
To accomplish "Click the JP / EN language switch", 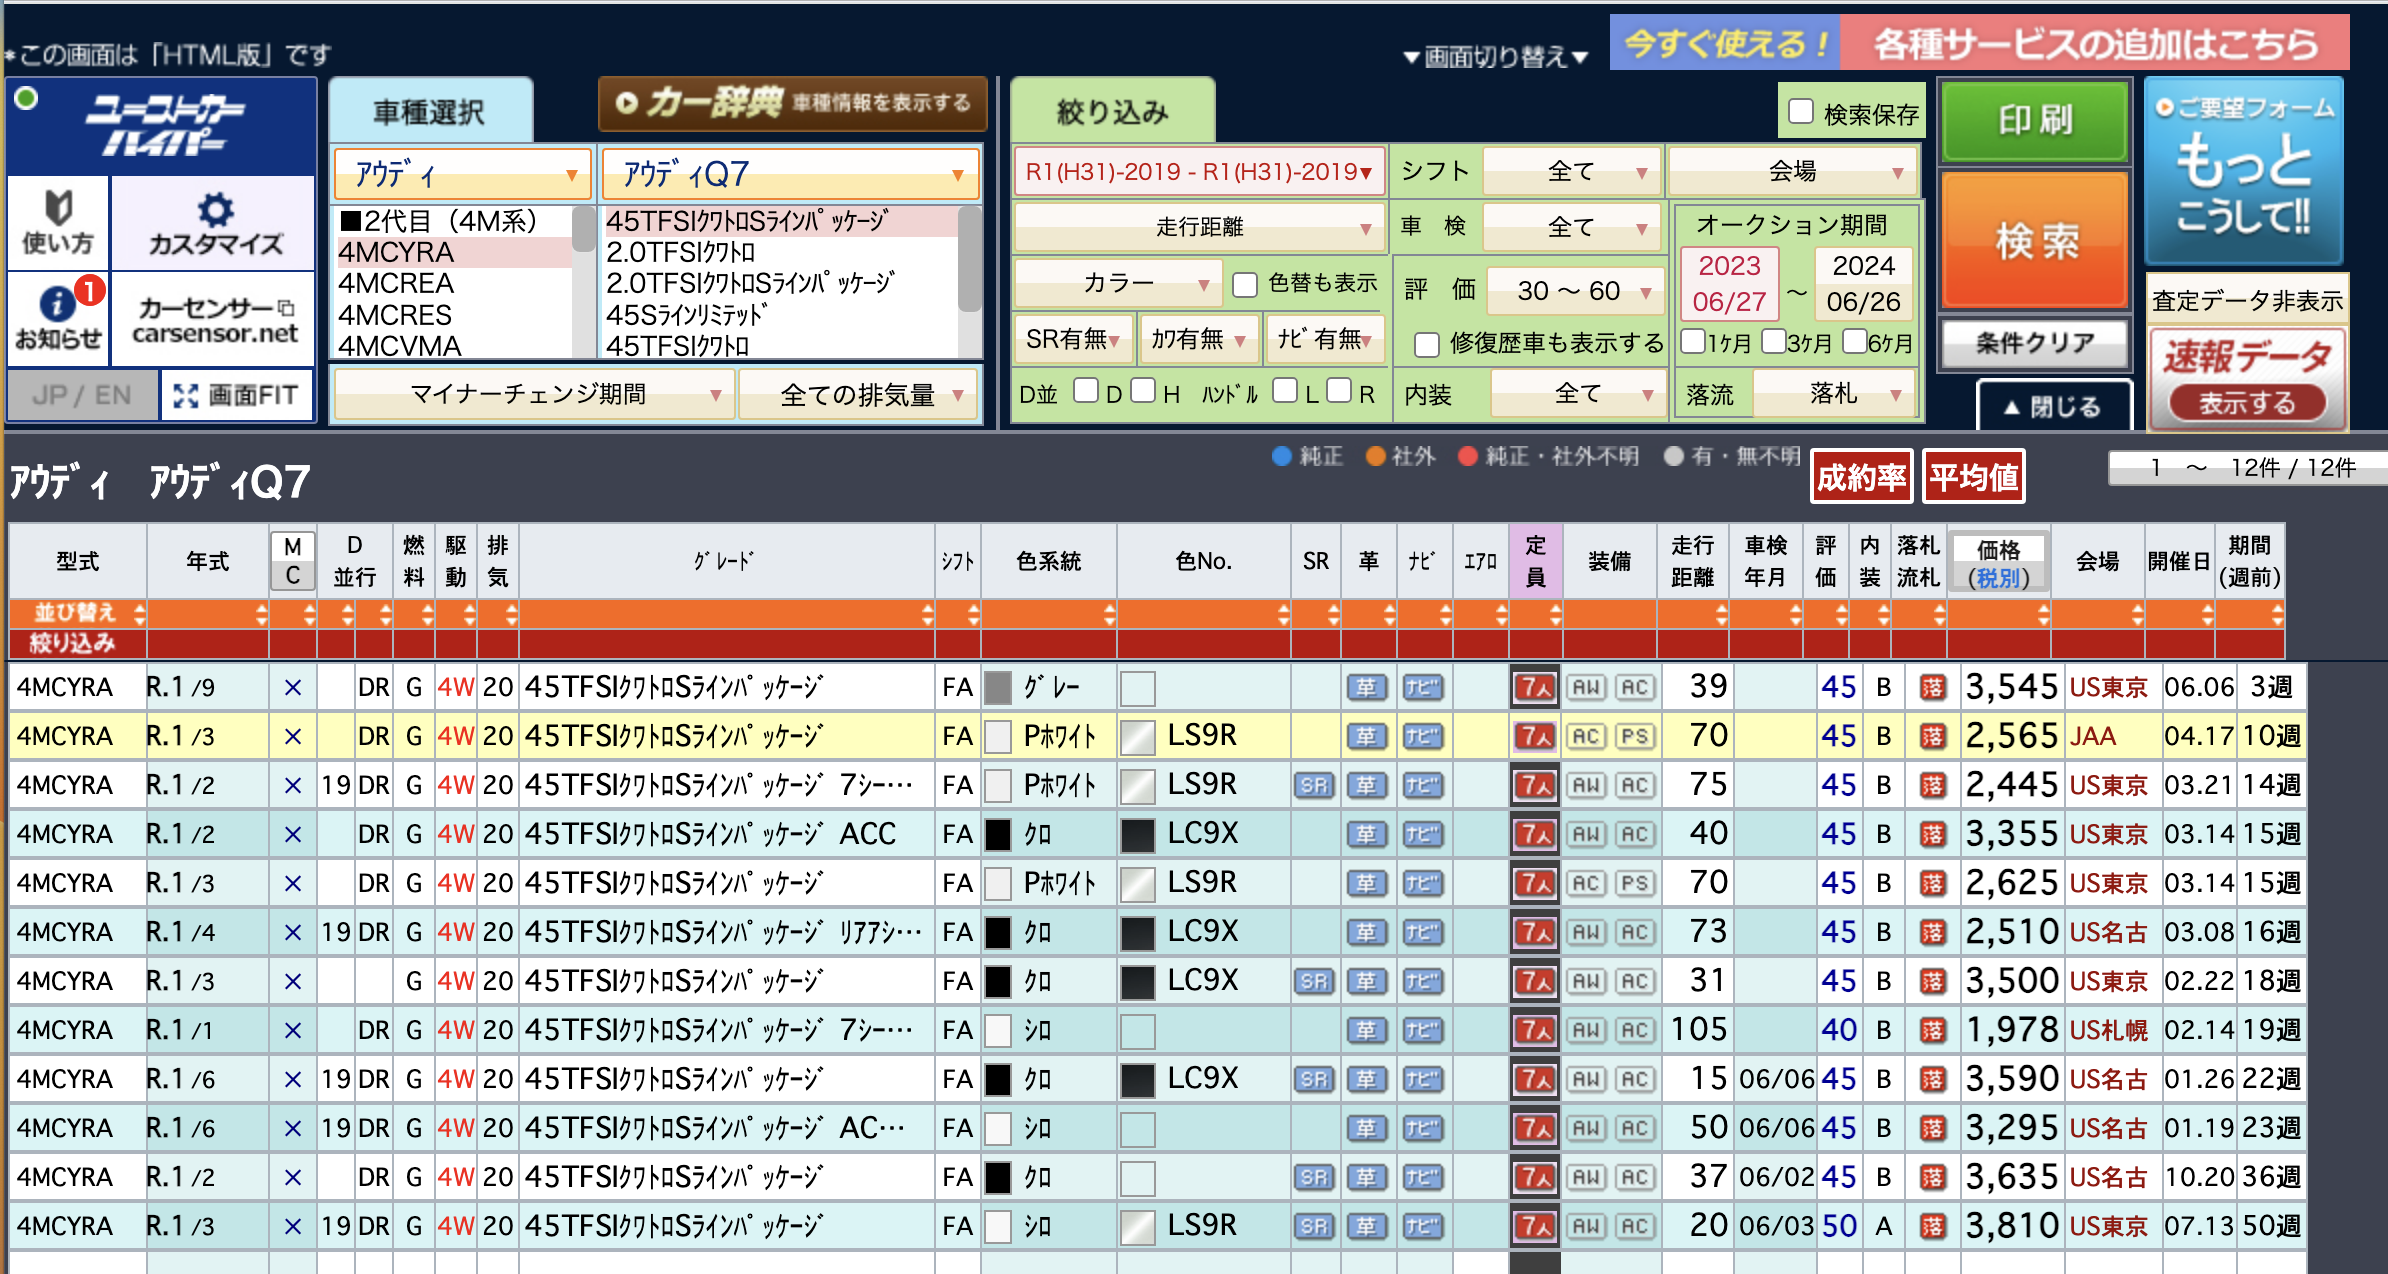I will pos(82,395).
